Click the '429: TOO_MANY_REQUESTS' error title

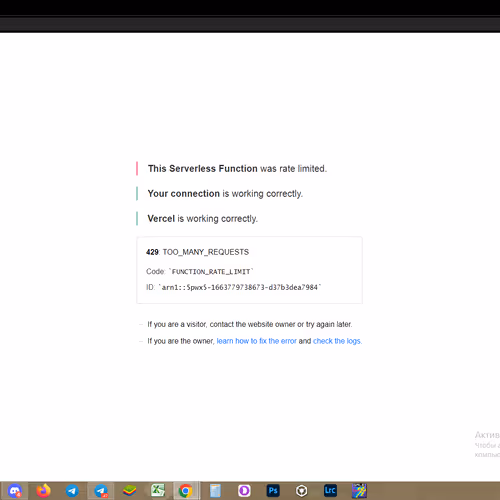click(x=197, y=252)
